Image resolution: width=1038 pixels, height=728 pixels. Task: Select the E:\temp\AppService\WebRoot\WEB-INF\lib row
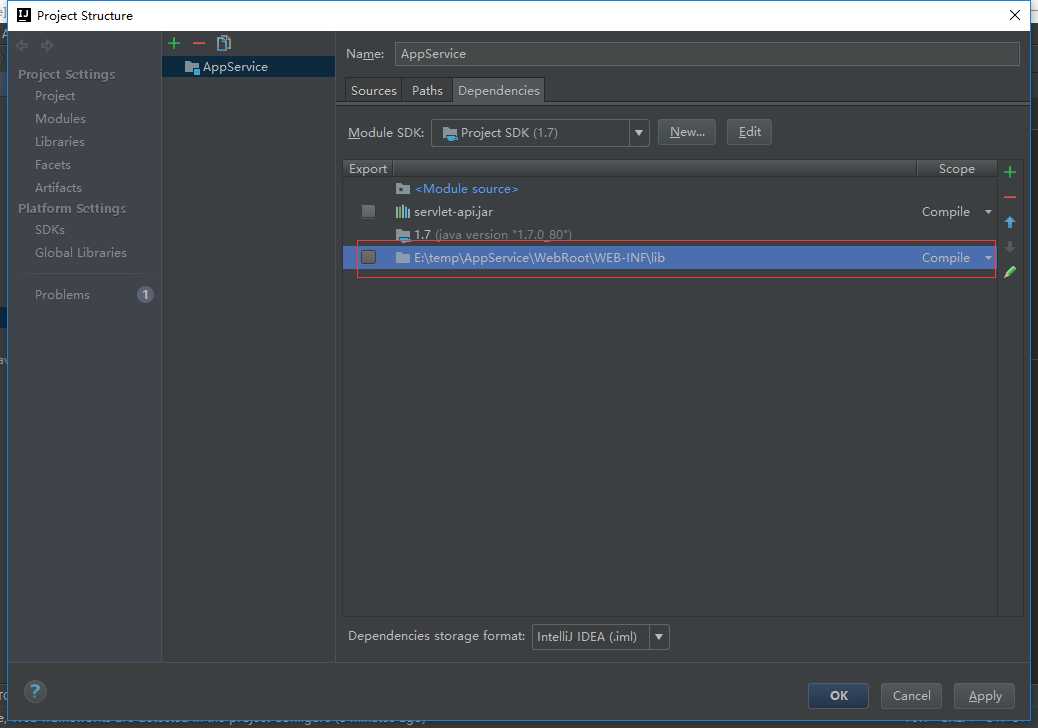pyautogui.click(x=670, y=257)
